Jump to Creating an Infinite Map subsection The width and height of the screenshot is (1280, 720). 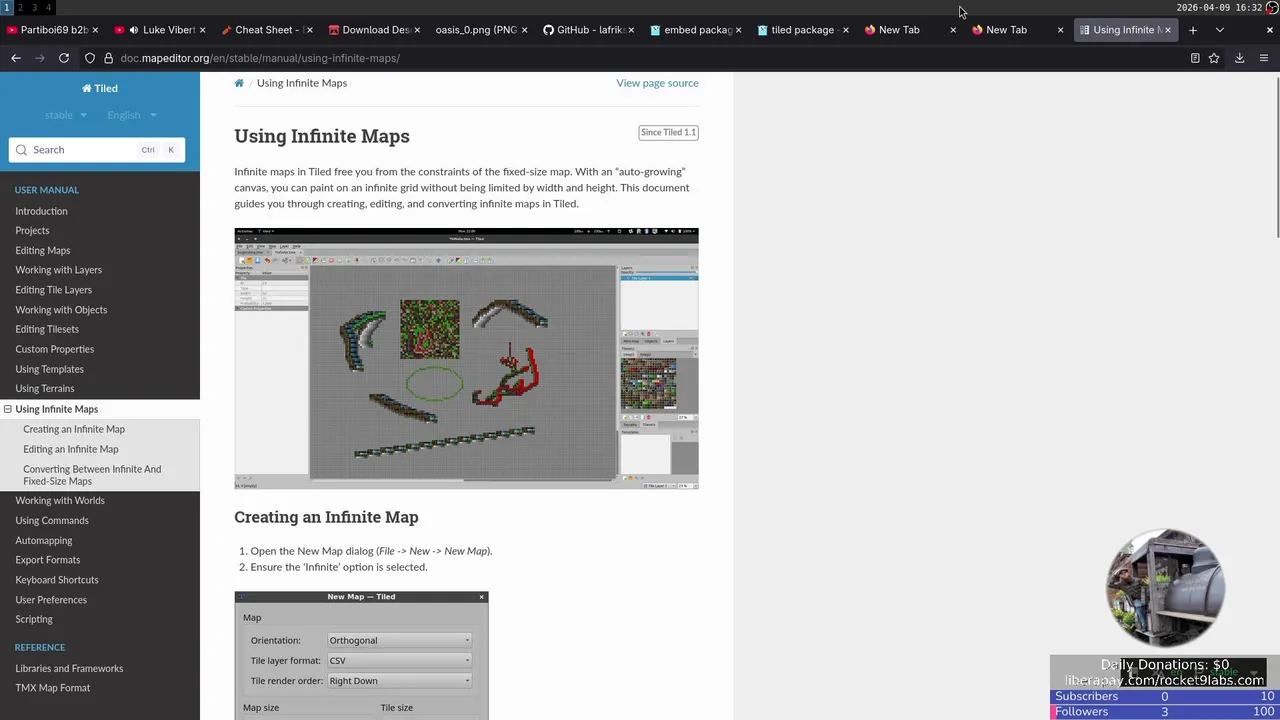tap(74, 429)
